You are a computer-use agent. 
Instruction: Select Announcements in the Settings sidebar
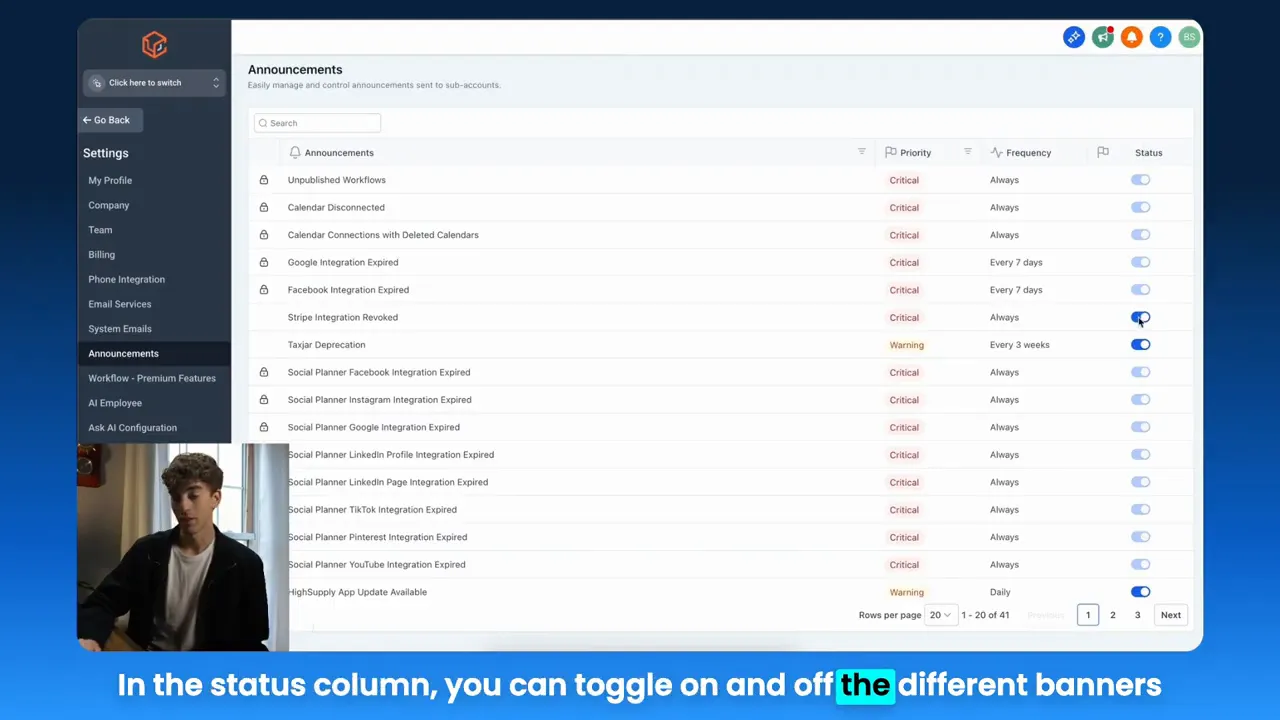tap(123, 353)
